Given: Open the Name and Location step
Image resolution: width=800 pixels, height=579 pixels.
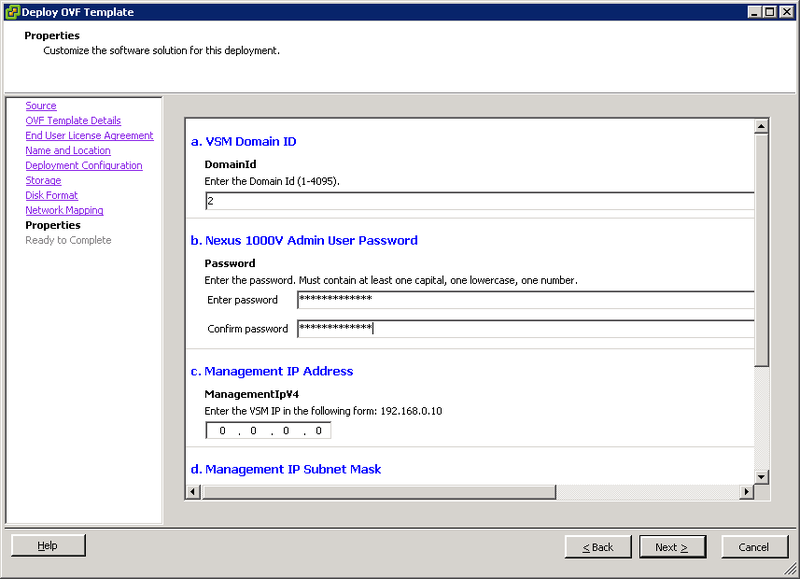Looking at the screenshot, I should [67, 150].
